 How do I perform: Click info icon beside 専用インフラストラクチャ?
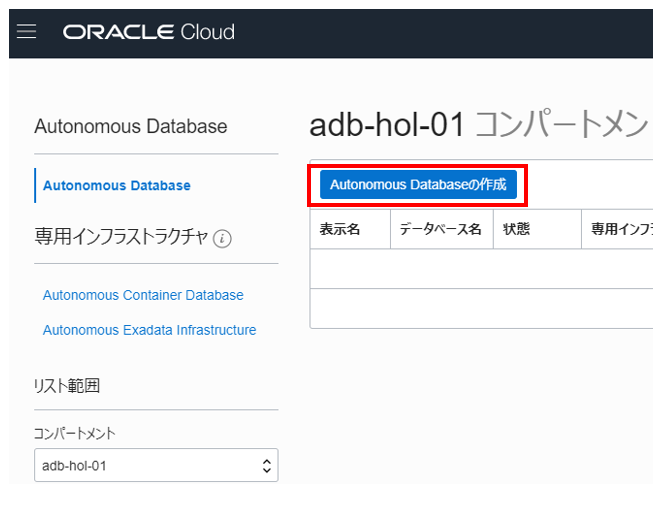(x=222, y=239)
